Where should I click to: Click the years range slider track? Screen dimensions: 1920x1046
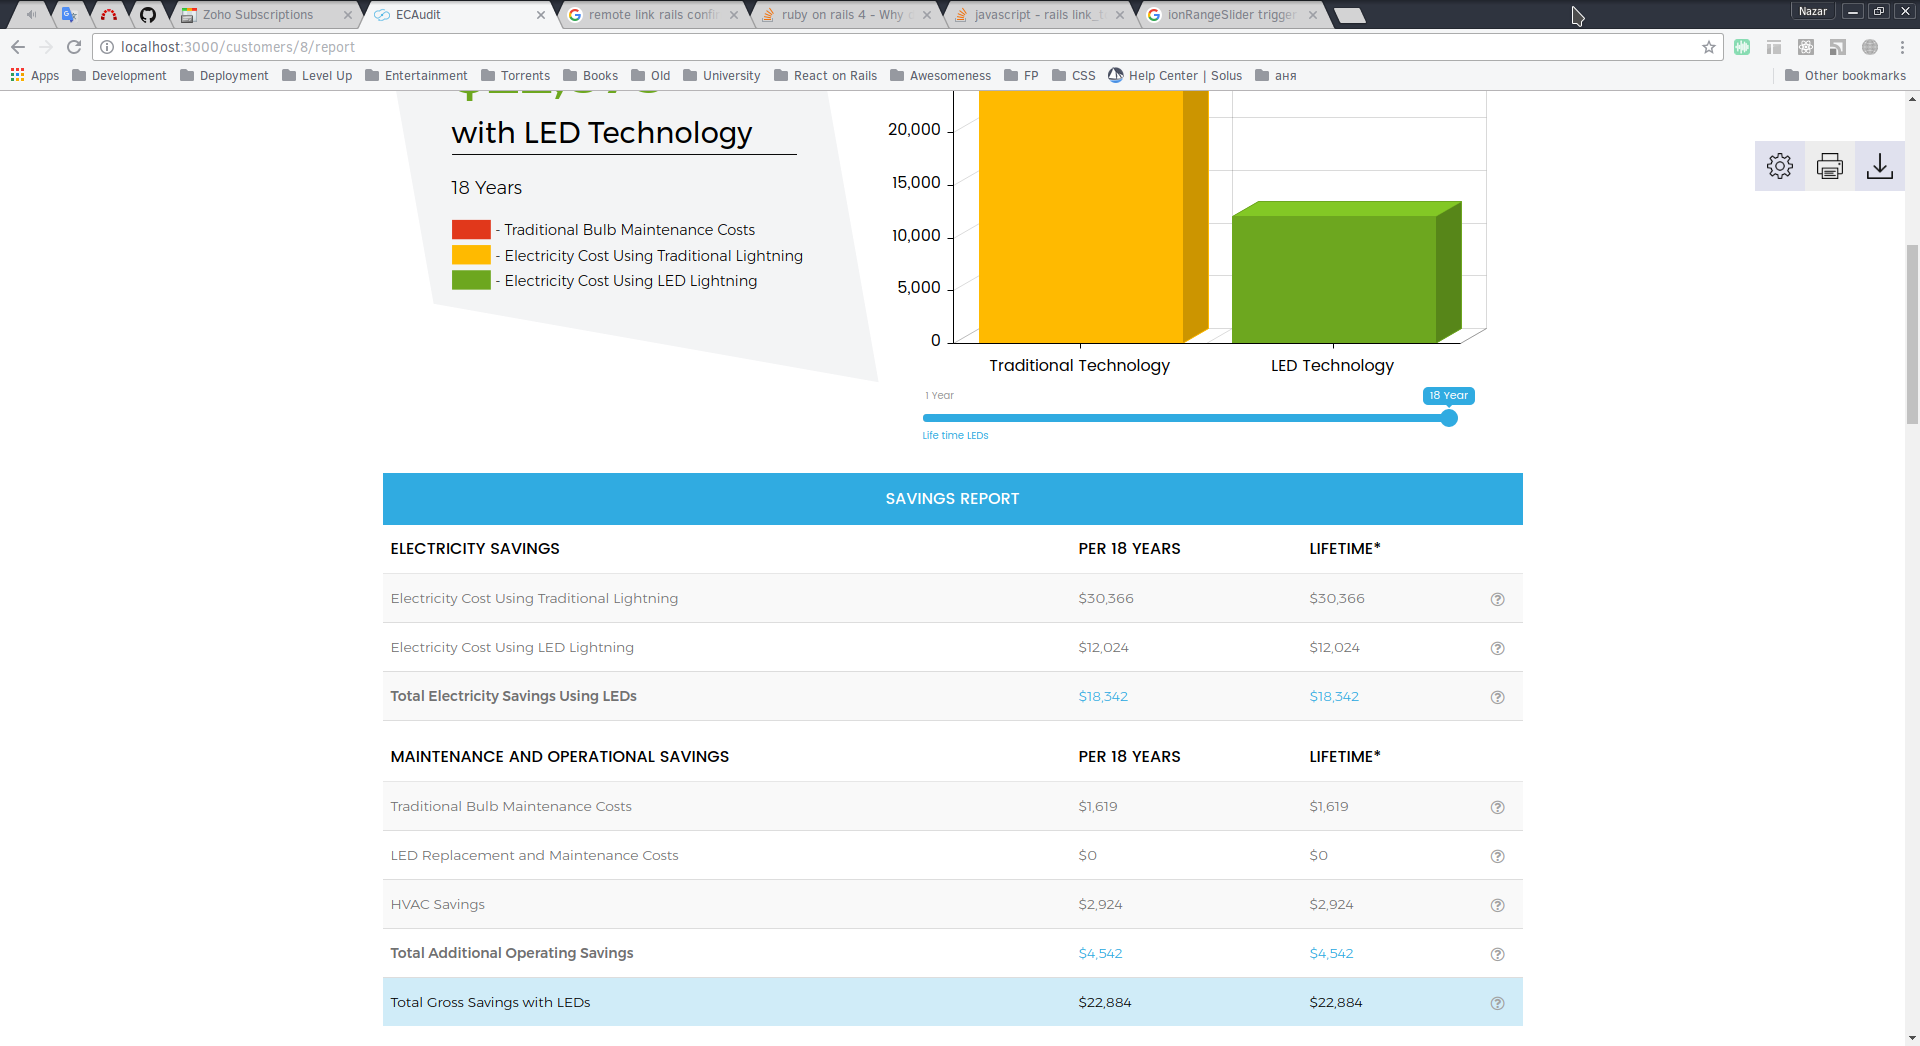1185,418
